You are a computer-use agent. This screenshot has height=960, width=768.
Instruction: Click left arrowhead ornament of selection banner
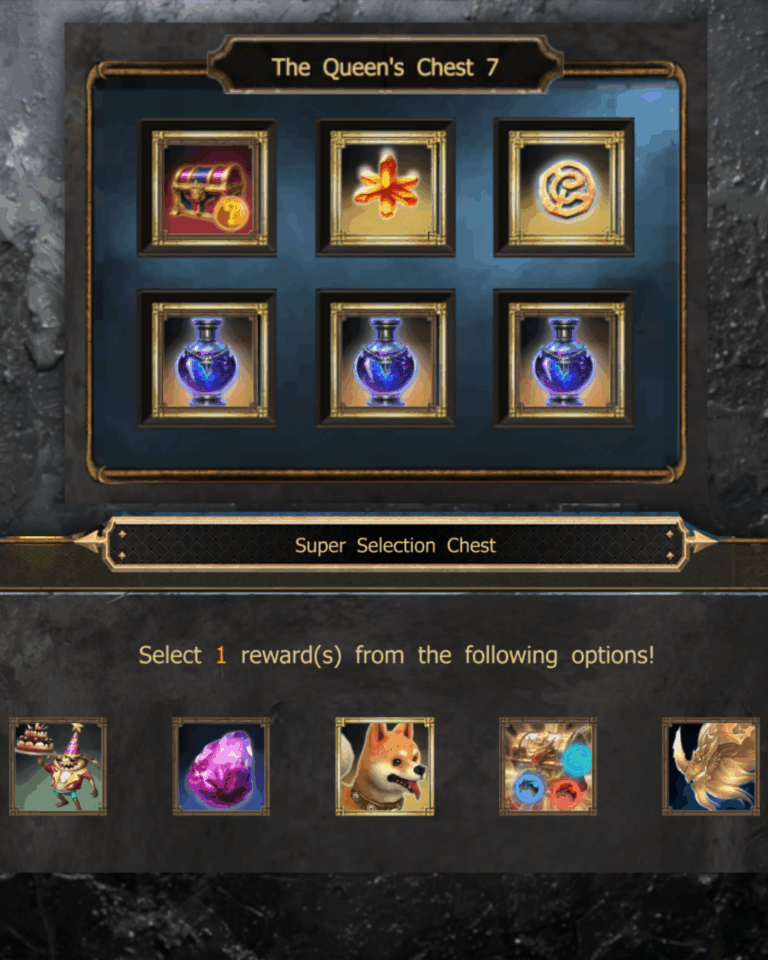click(x=88, y=541)
